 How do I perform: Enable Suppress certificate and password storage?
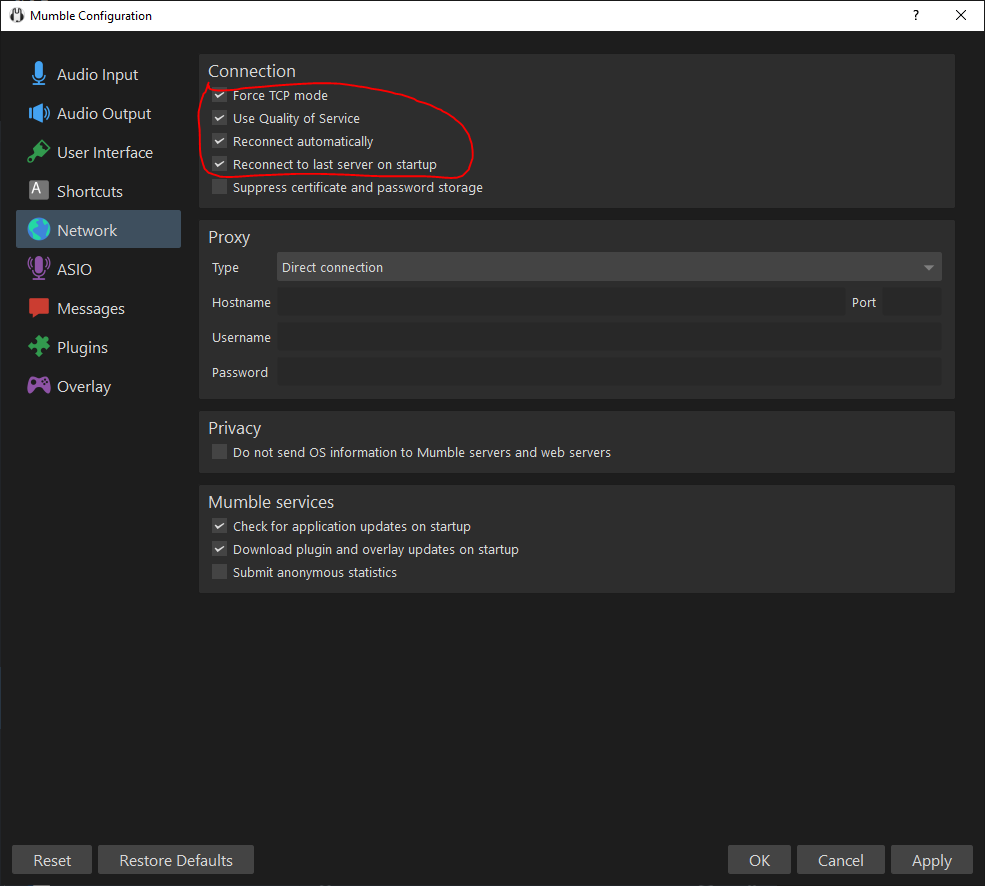pyautogui.click(x=219, y=187)
